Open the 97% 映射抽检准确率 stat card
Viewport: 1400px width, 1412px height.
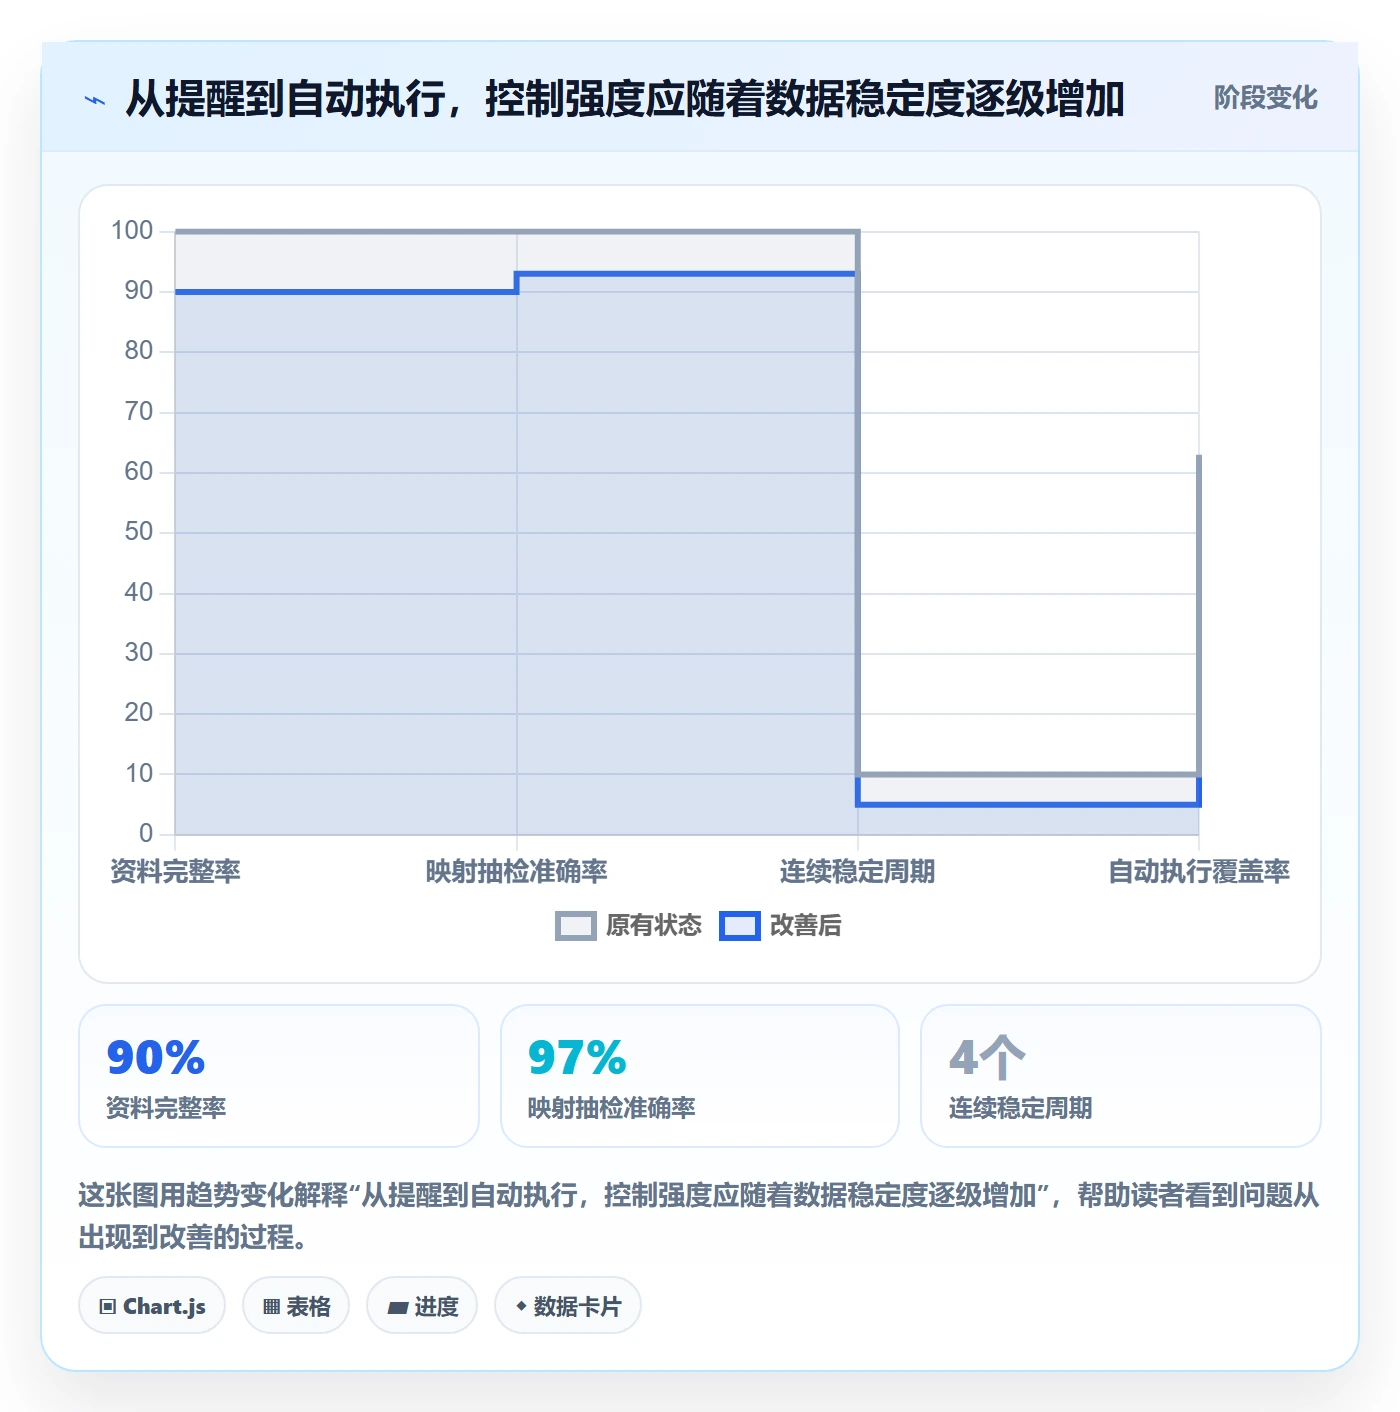(x=700, y=1076)
